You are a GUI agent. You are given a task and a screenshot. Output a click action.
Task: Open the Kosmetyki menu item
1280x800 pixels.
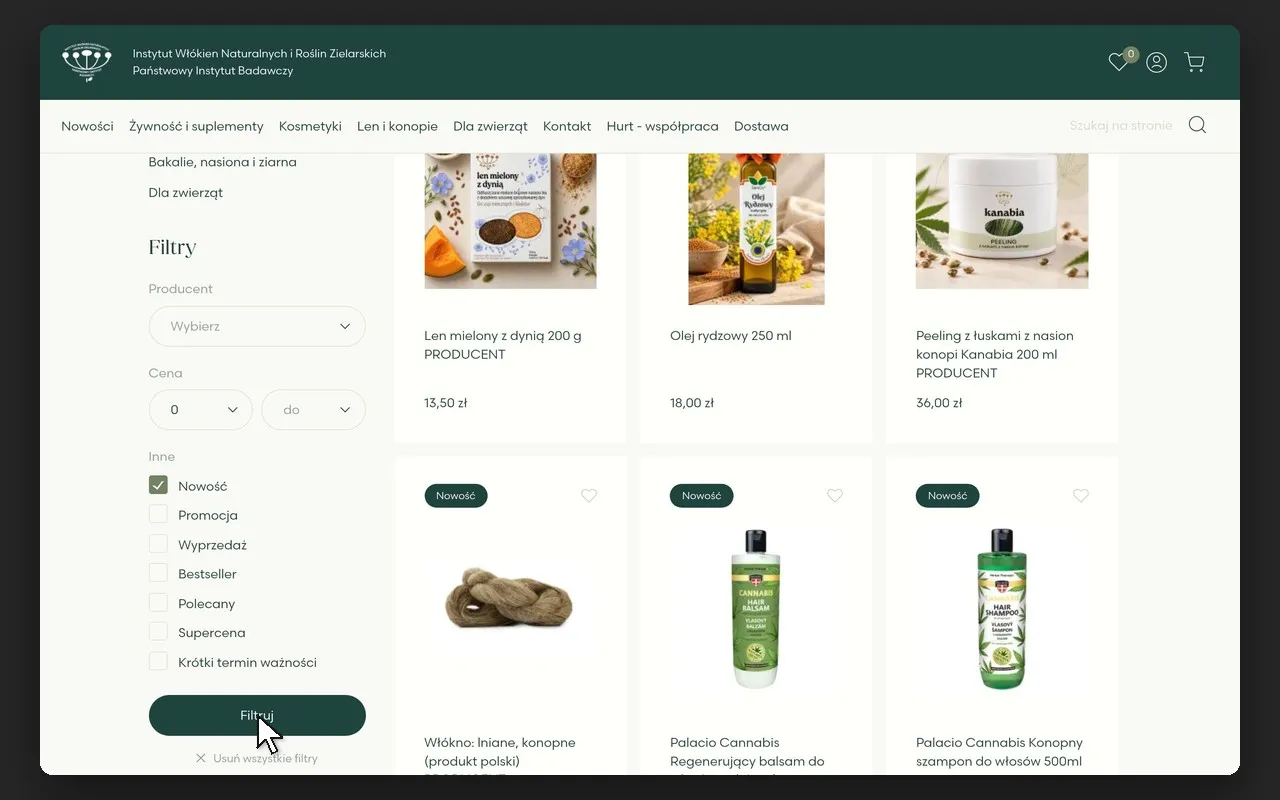(x=310, y=126)
